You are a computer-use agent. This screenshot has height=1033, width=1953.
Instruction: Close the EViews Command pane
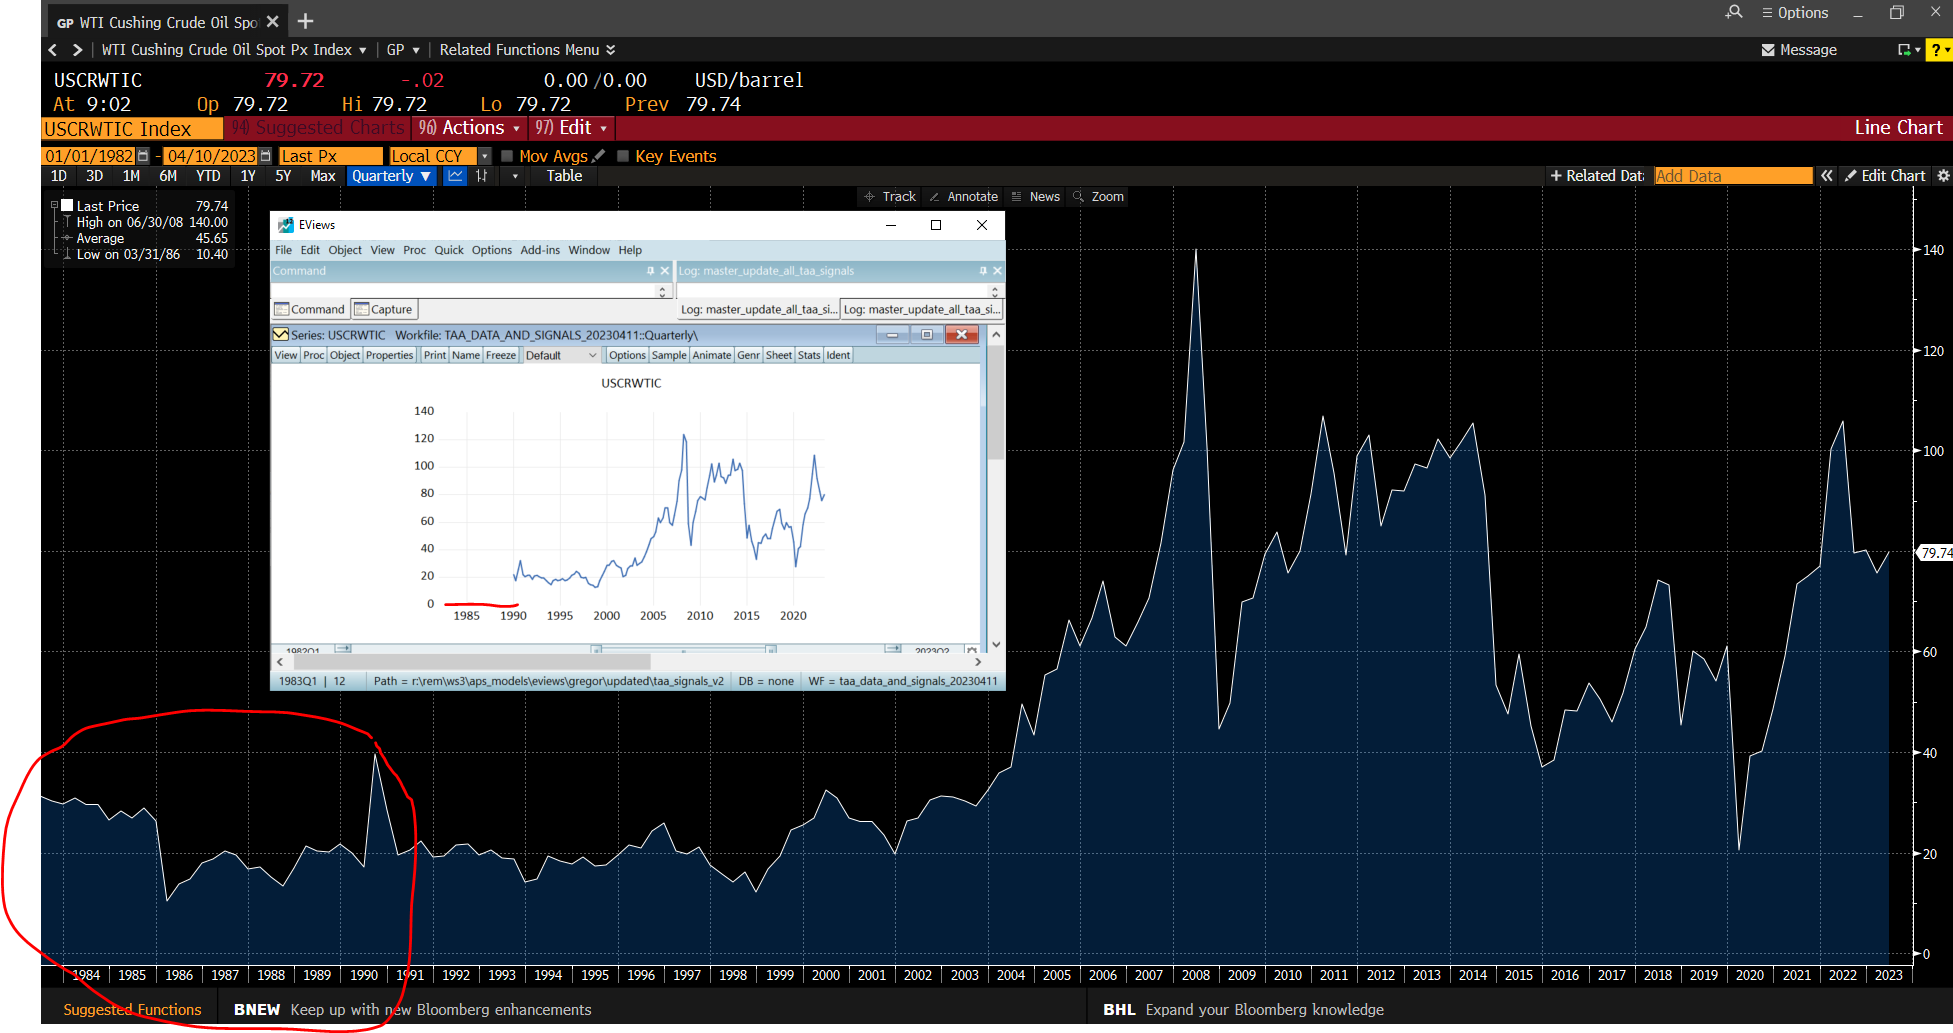tap(665, 271)
